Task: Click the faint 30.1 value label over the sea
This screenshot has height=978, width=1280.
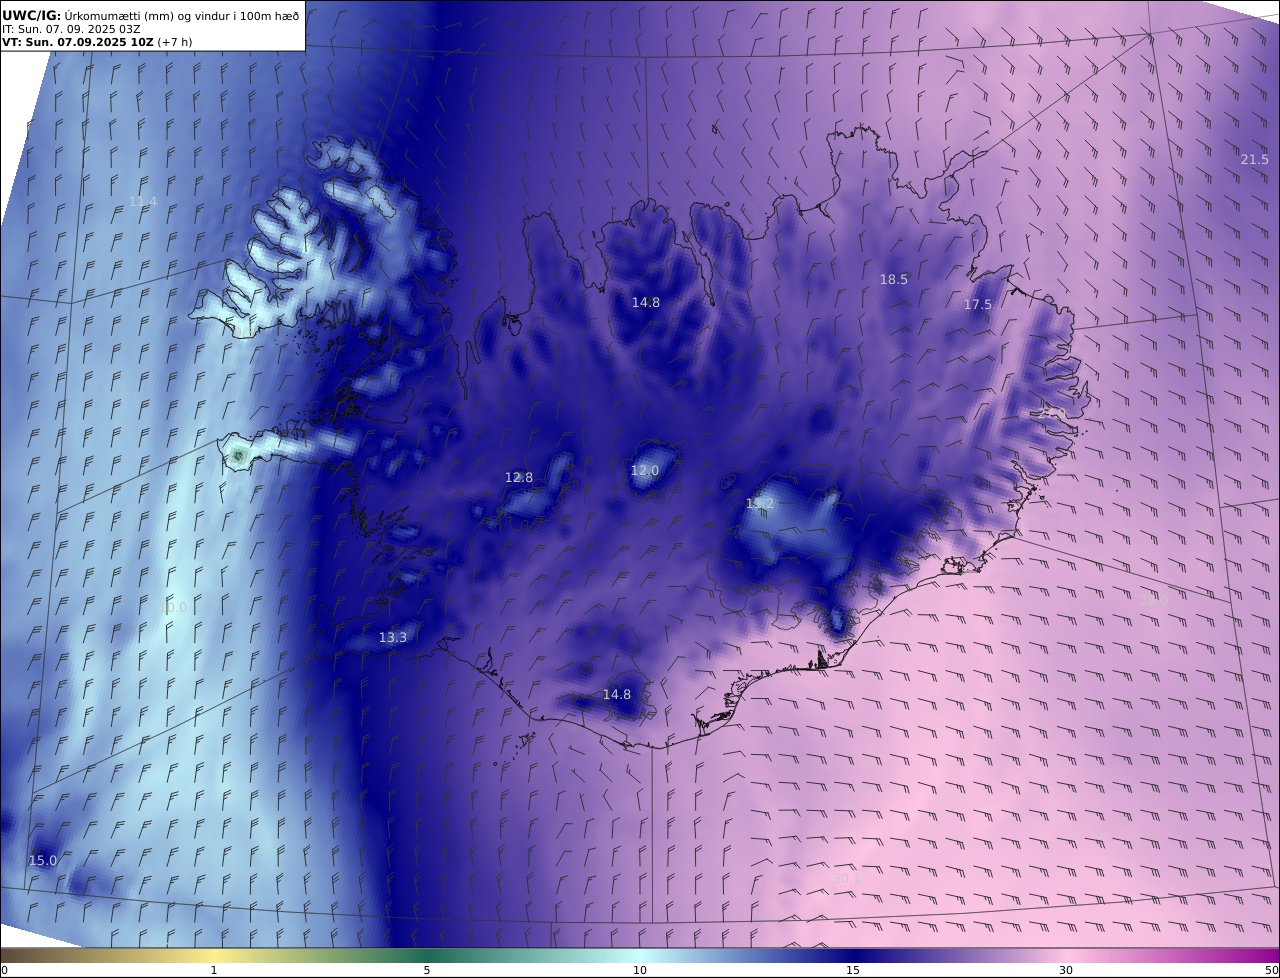Action: (x=846, y=879)
